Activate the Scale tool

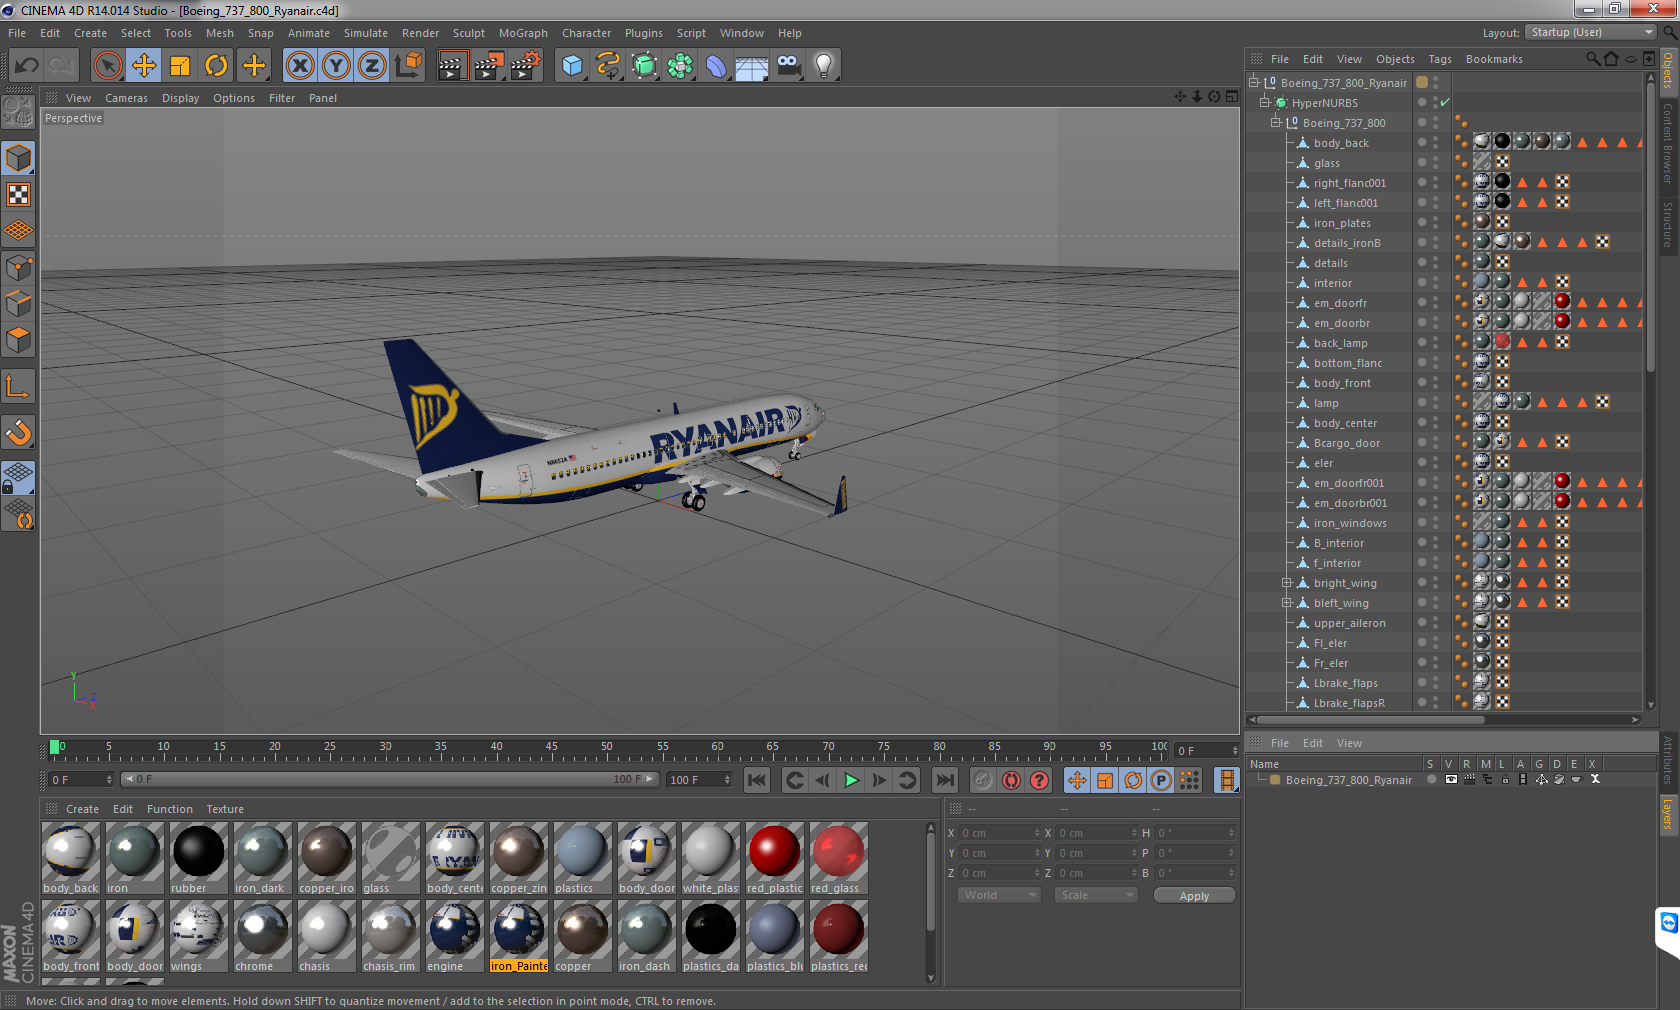180,66
